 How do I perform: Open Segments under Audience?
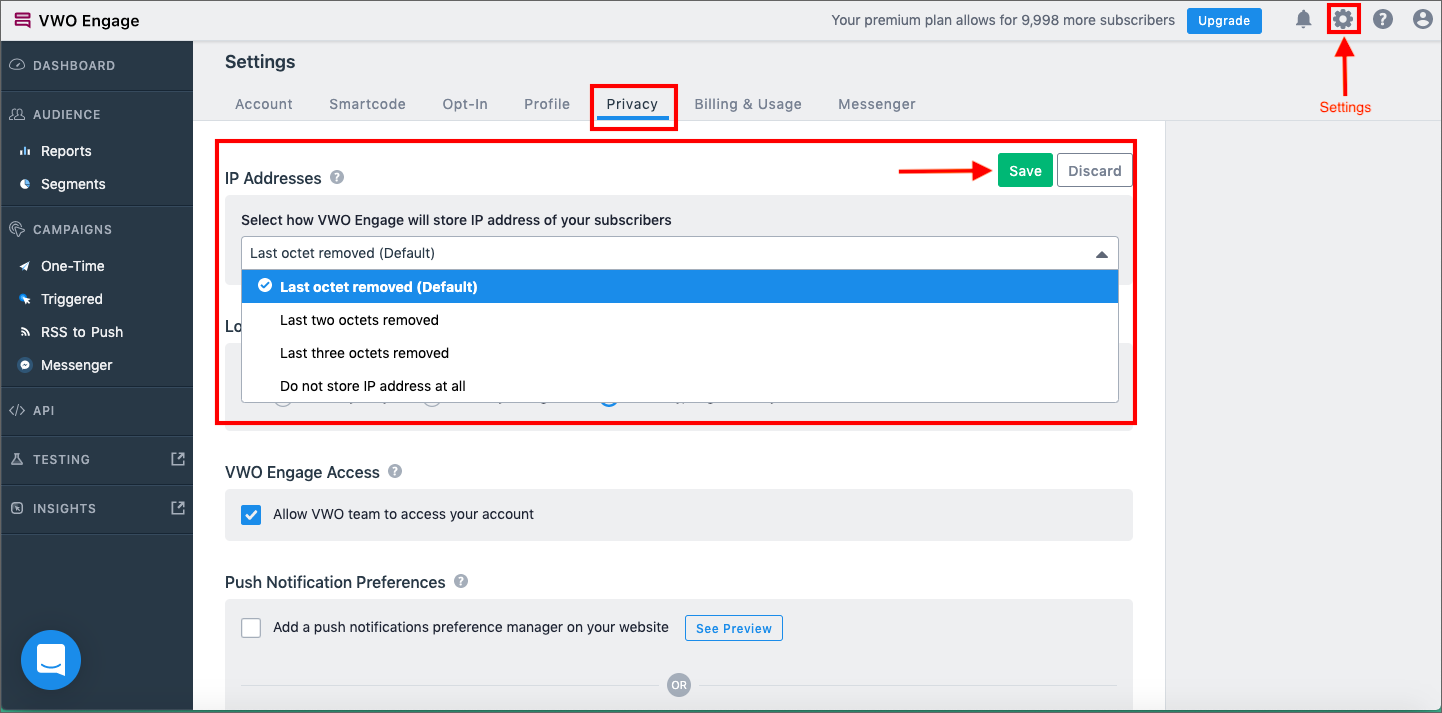[x=73, y=184]
